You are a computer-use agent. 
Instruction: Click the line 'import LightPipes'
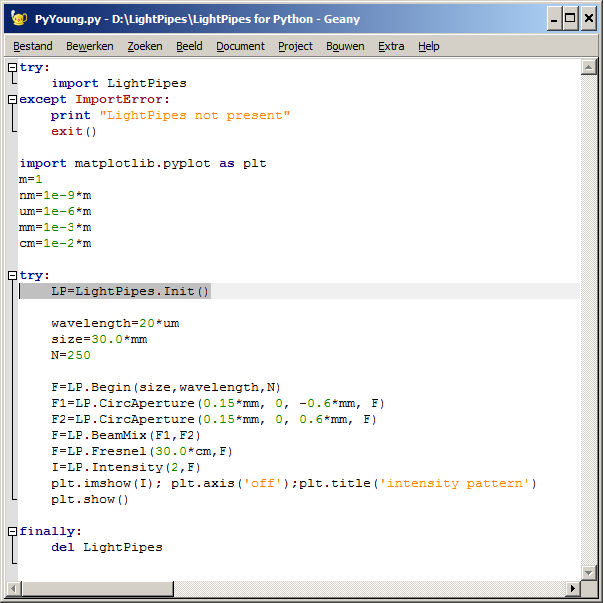click(119, 83)
